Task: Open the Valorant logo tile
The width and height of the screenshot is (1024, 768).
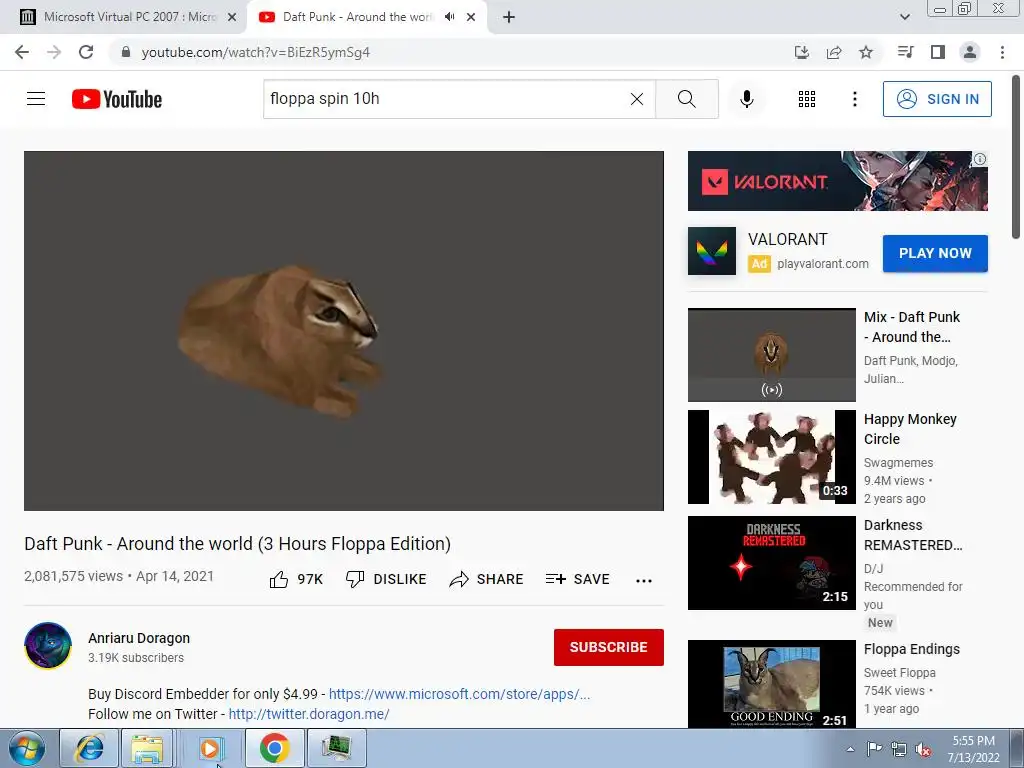Action: [x=712, y=251]
